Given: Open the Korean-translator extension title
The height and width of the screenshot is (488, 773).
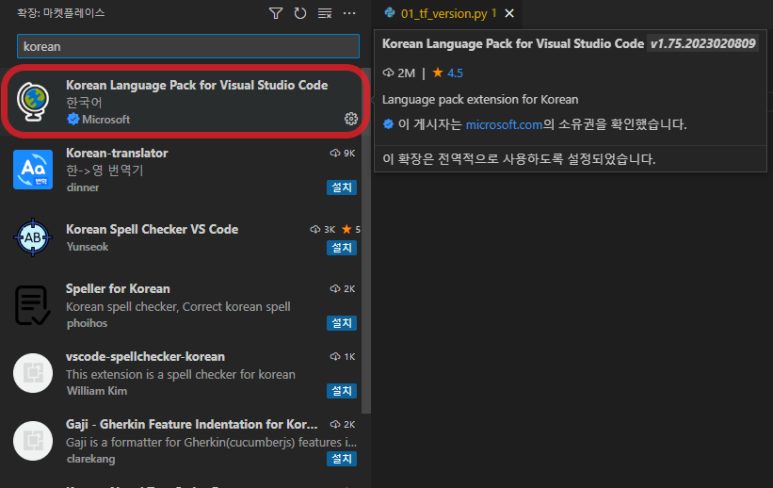Looking at the screenshot, I should [x=117, y=153].
